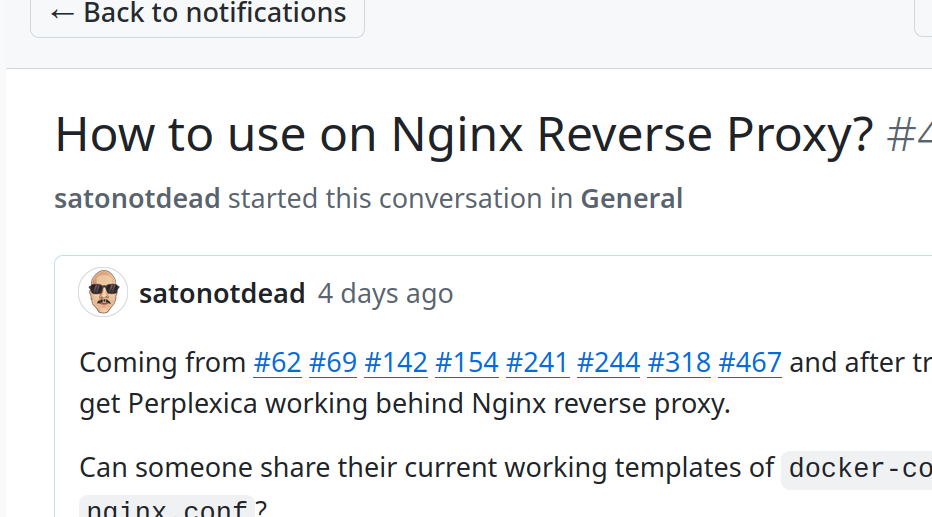Go to issue #241 reference
The height and width of the screenshot is (517, 932).
coord(538,362)
